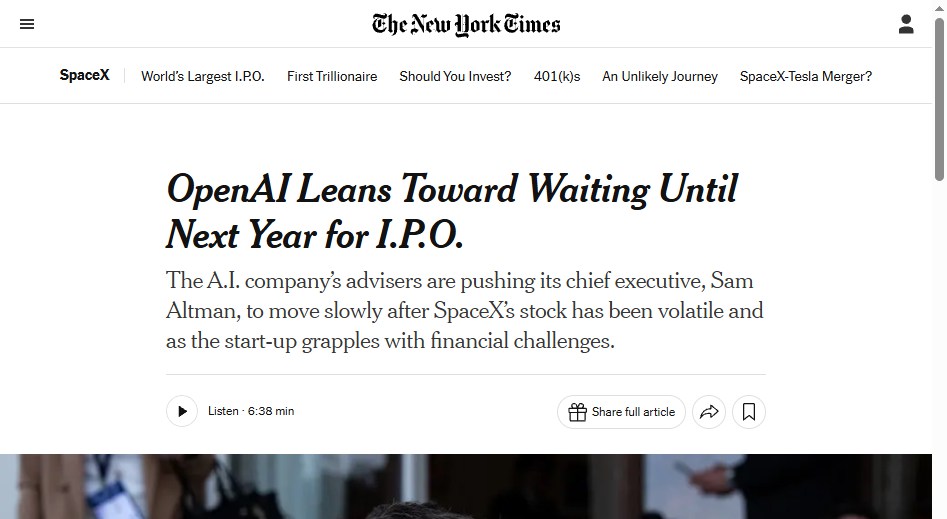Click the gift icon in Share full article
The width and height of the screenshot is (947, 519).
coord(577,412)
